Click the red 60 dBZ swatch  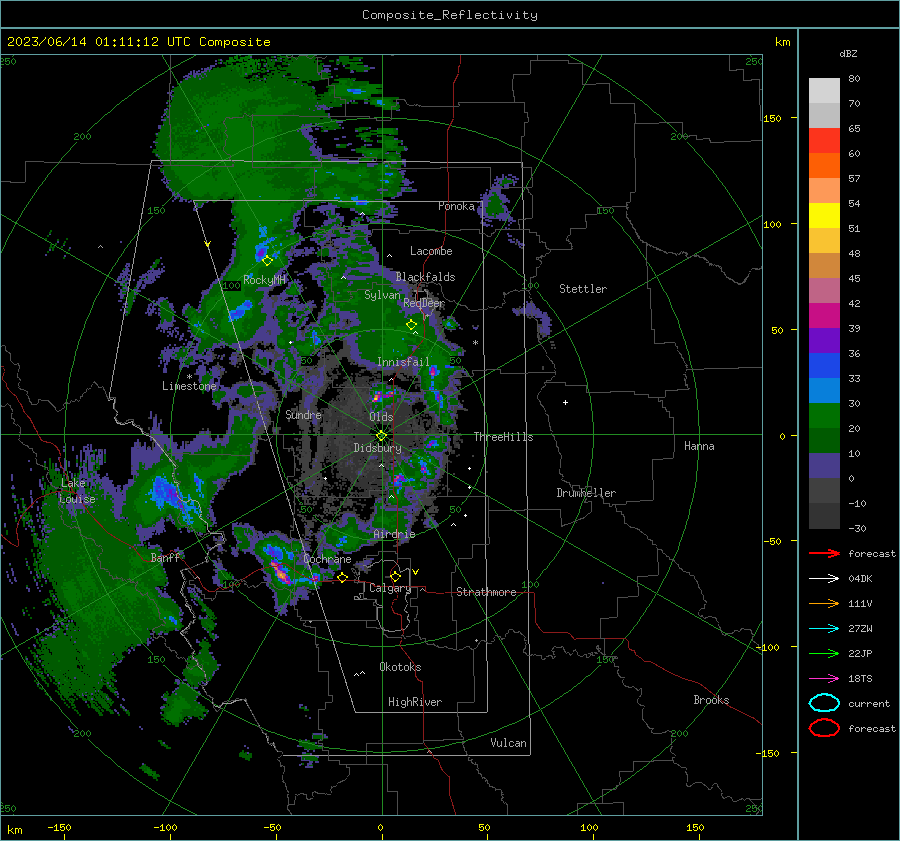tap(824, 141)
